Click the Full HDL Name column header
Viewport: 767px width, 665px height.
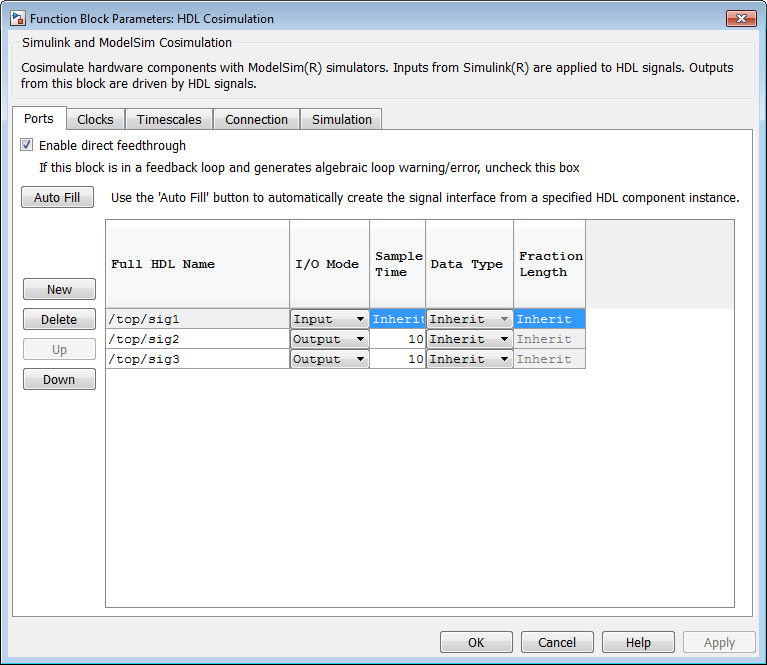click(198, 264)
